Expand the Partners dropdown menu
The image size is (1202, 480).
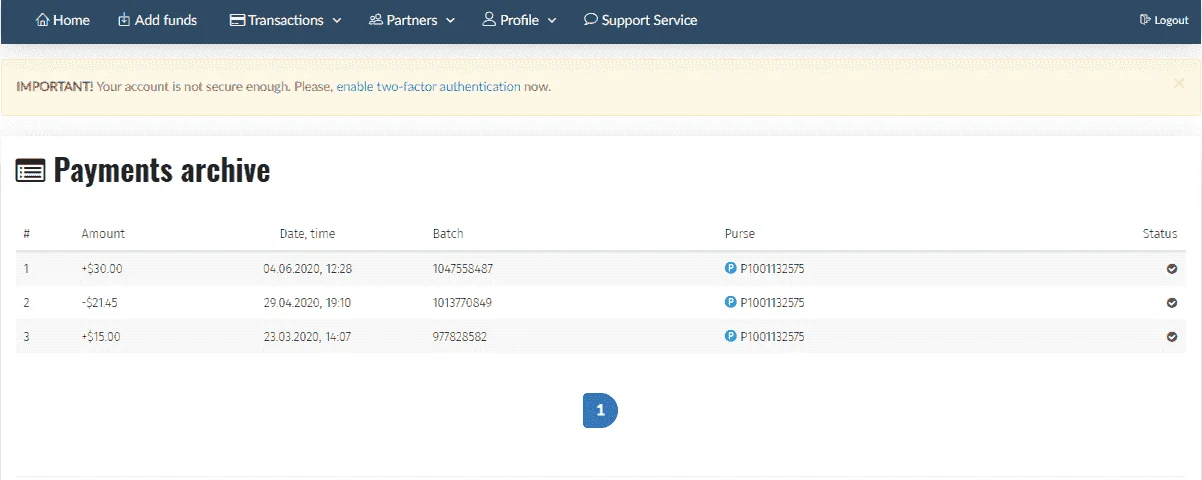tap(411, 20)
